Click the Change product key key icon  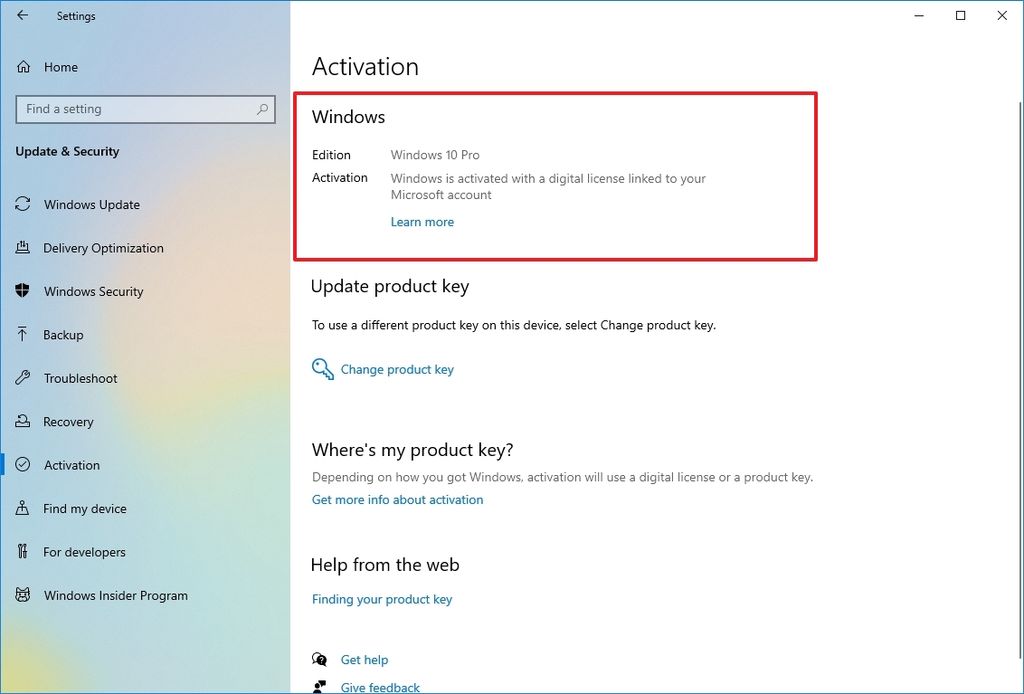pos(322,368)
